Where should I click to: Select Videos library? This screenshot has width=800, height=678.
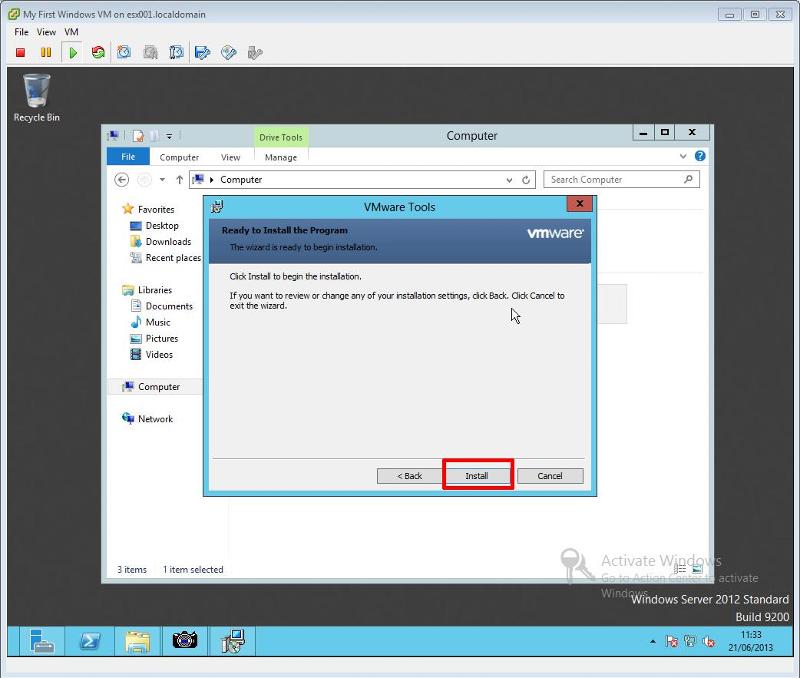[x=159, y=355]
